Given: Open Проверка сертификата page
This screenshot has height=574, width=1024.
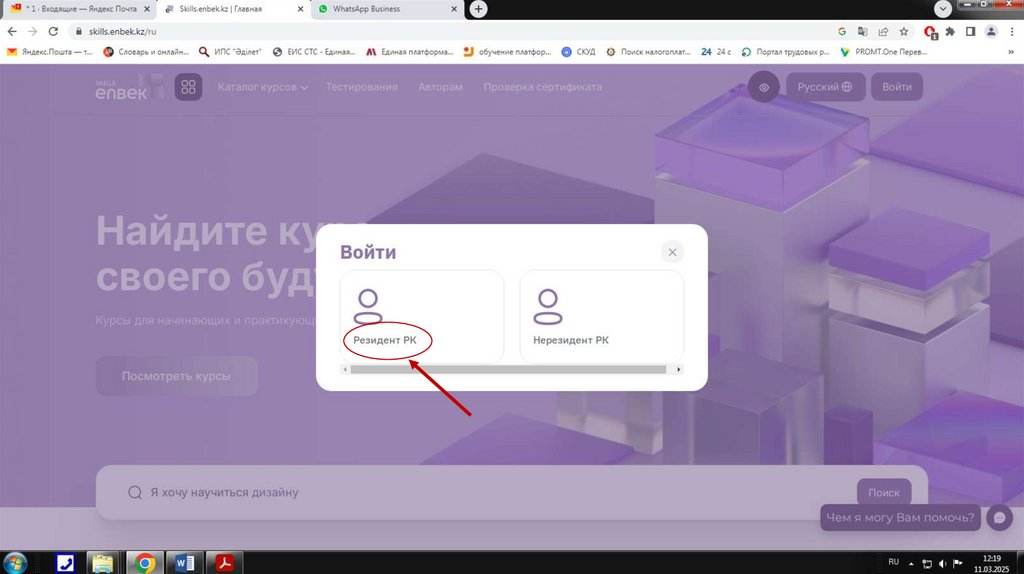Looking at the screenshot, I should pyautogui.click(x=543, y=87).
